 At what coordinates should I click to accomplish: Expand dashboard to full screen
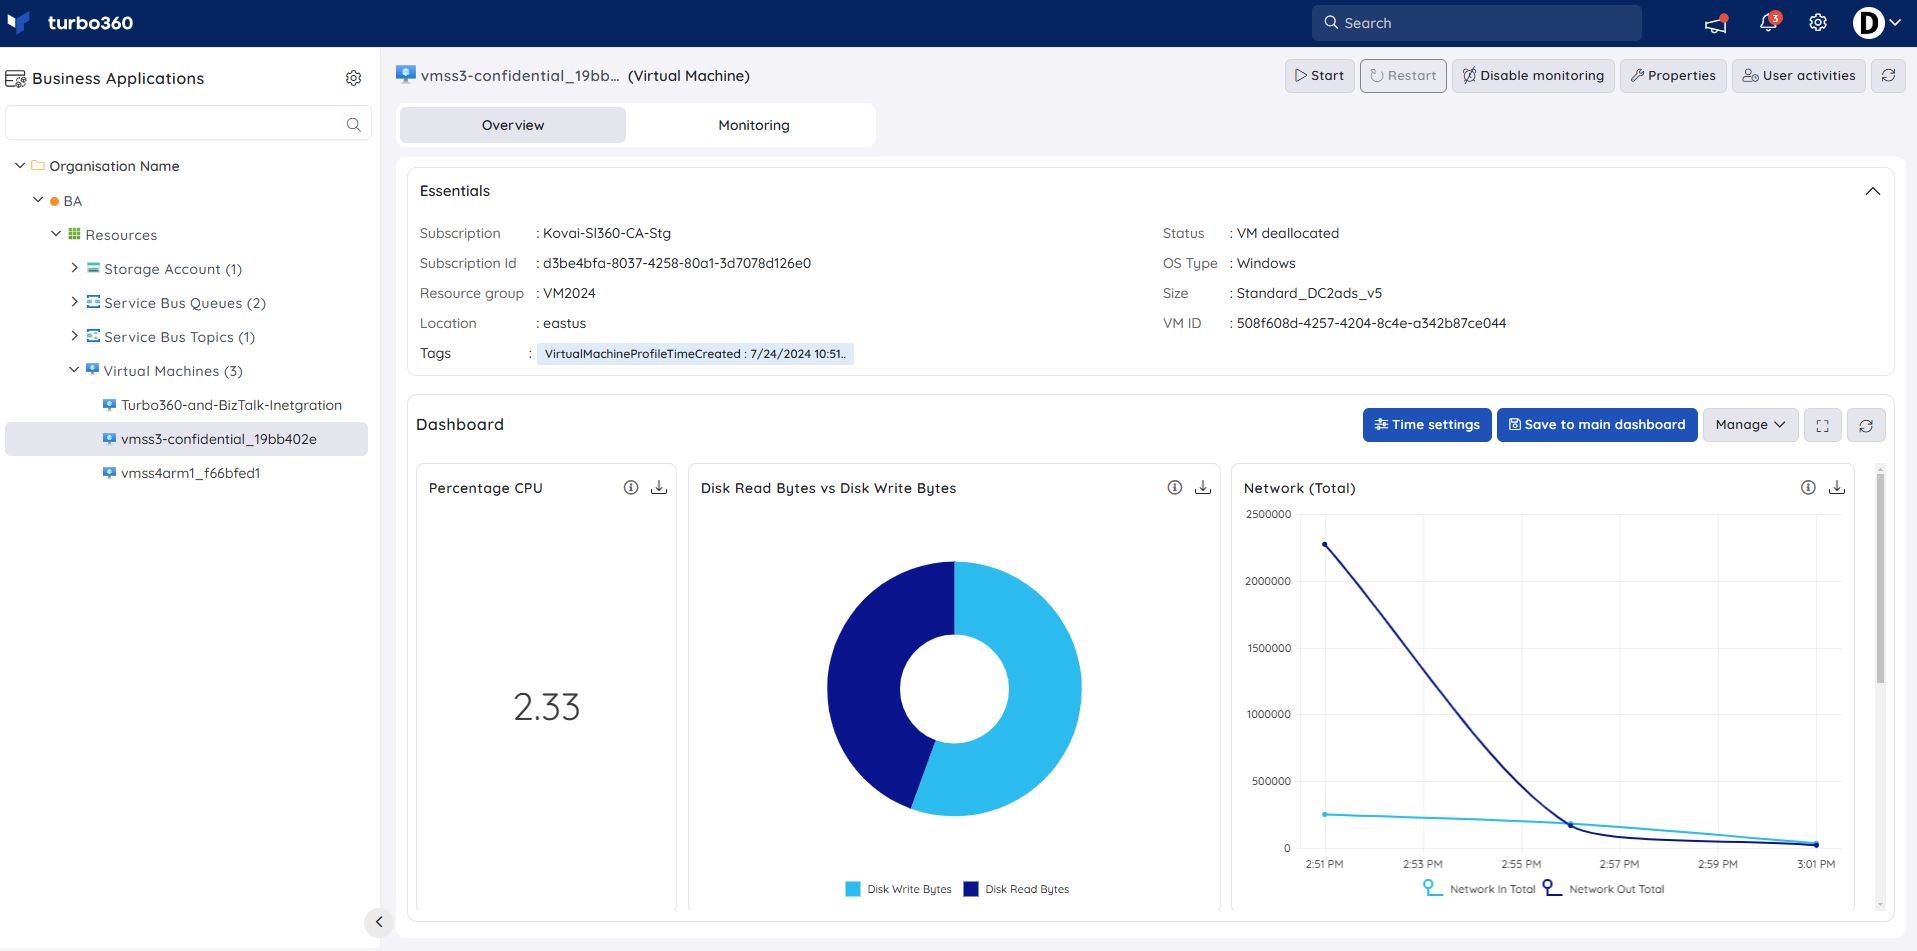[1822, 425]
